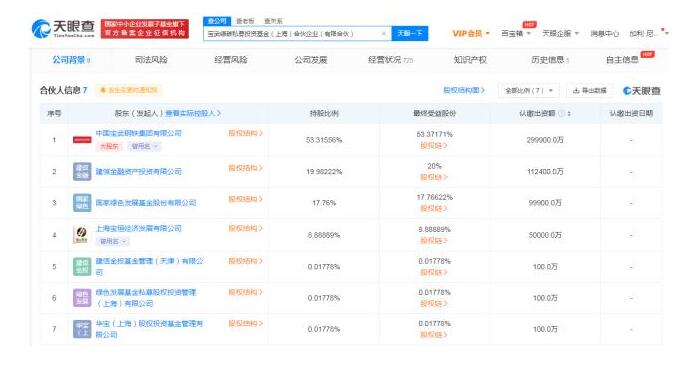Image resolution: width=689 pixels, height=380 pixels.
Task: Switch to the 查公司 search tab
Action: coord(217,21)
